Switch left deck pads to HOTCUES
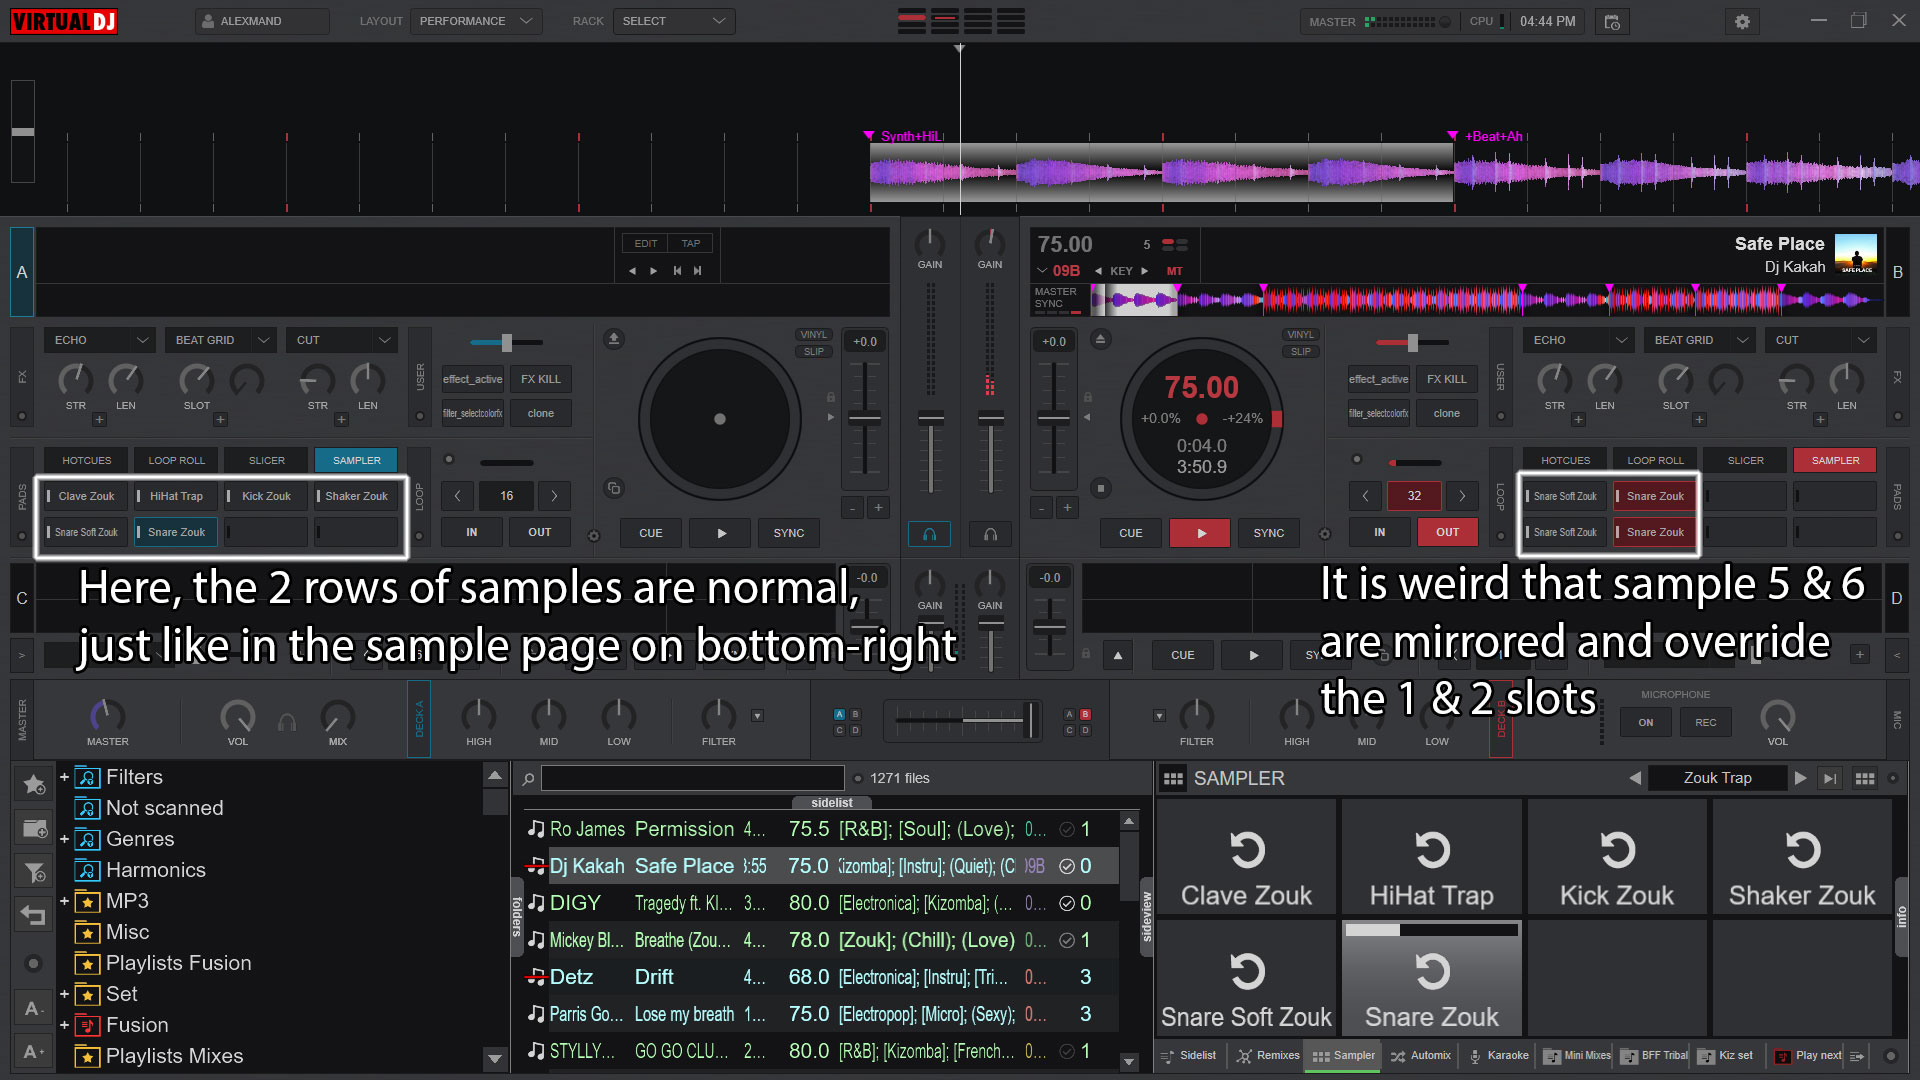The height and width of the screenshot is (1080, 1920). click(86, 460)
